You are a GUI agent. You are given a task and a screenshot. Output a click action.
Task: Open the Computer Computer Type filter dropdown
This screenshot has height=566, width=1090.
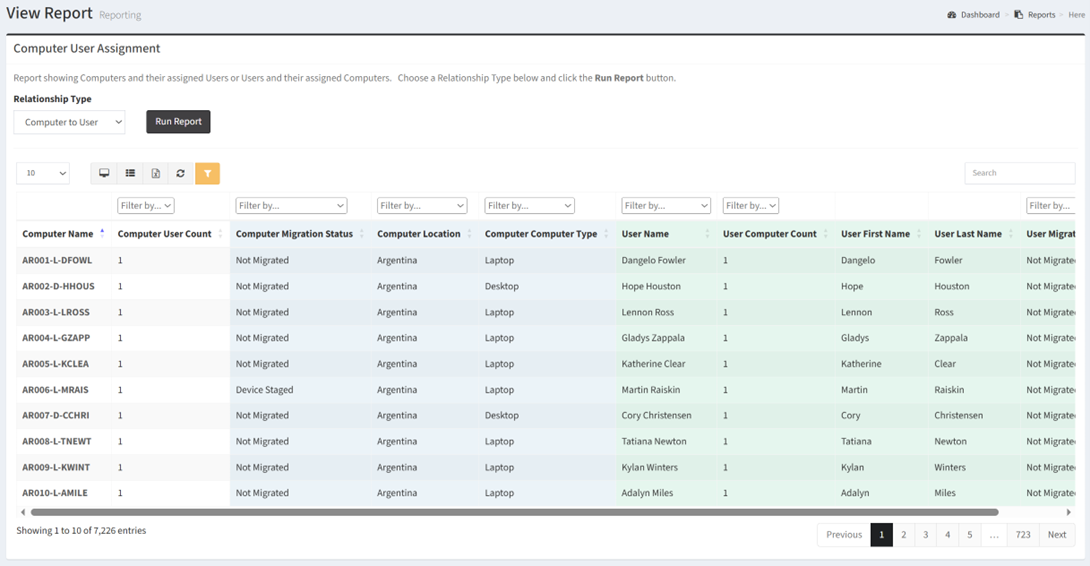[529, 206]
